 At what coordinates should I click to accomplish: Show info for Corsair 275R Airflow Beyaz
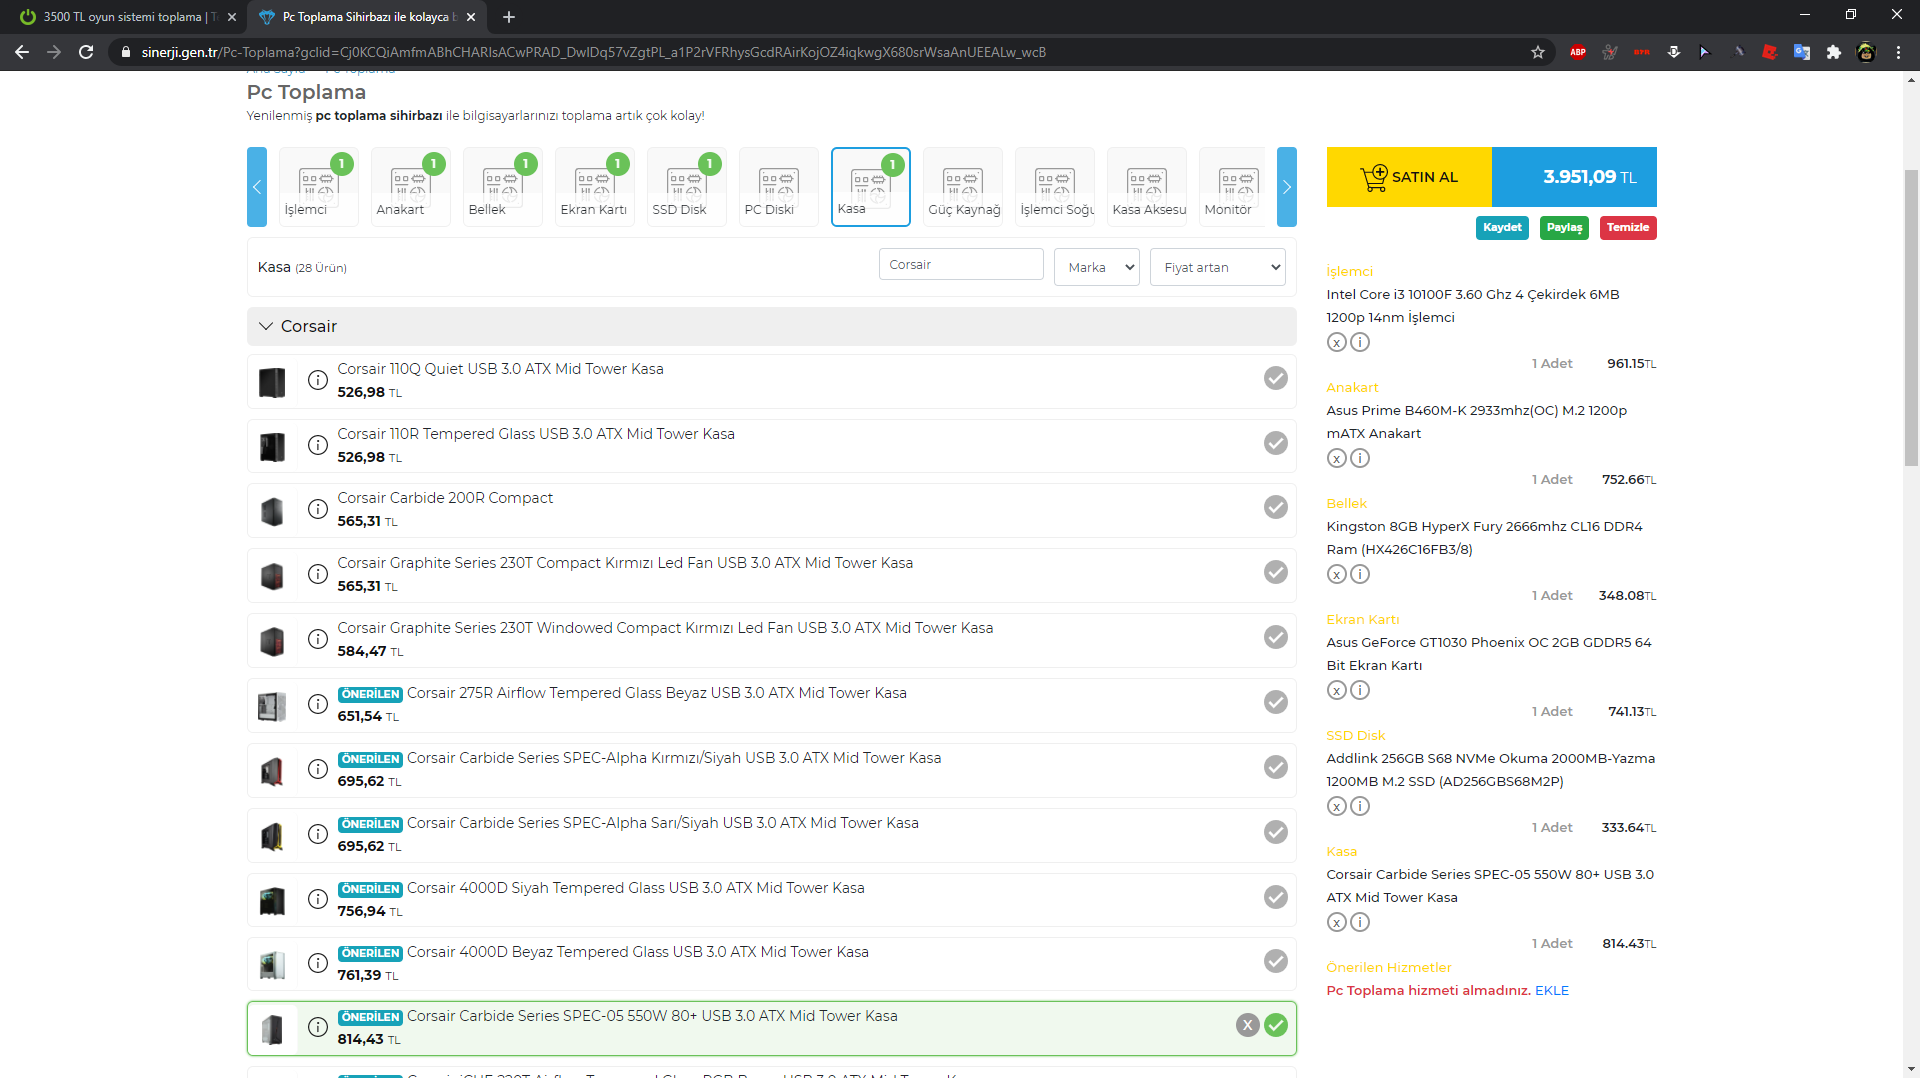click(318, 704)
